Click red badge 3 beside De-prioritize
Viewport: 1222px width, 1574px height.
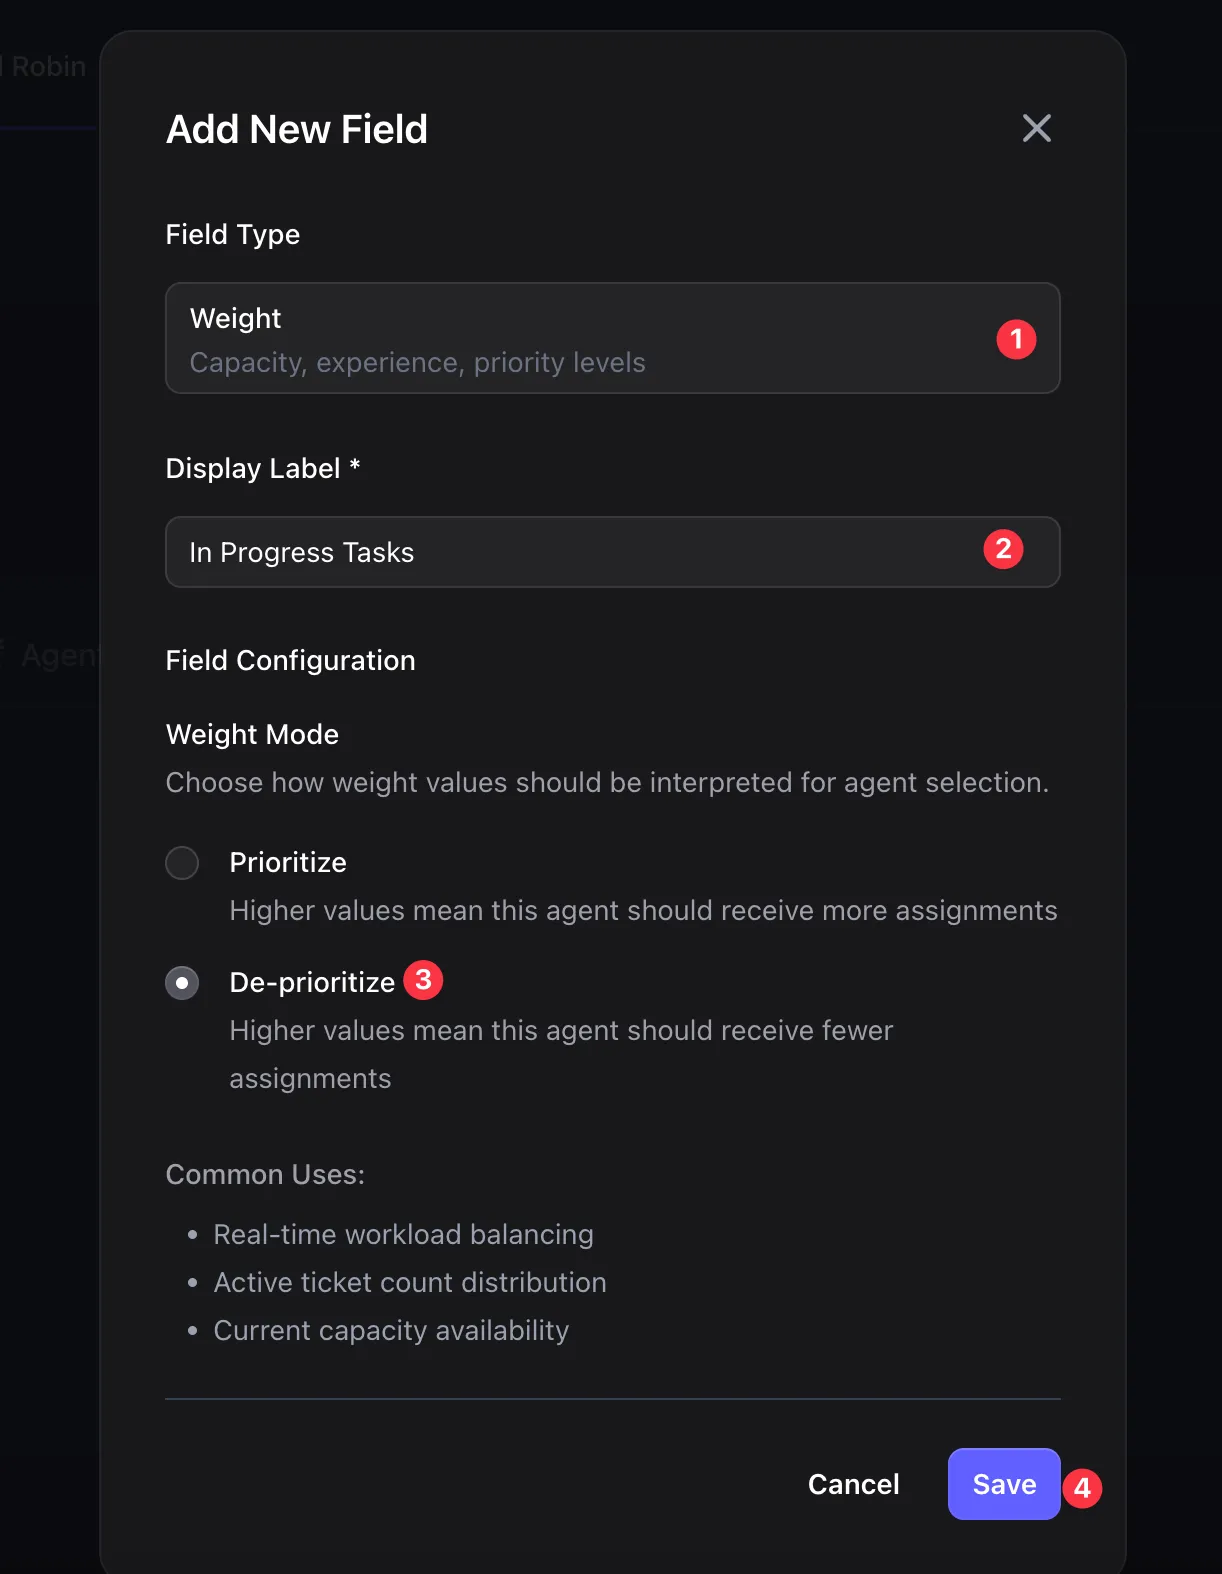[x=423, y=980]
